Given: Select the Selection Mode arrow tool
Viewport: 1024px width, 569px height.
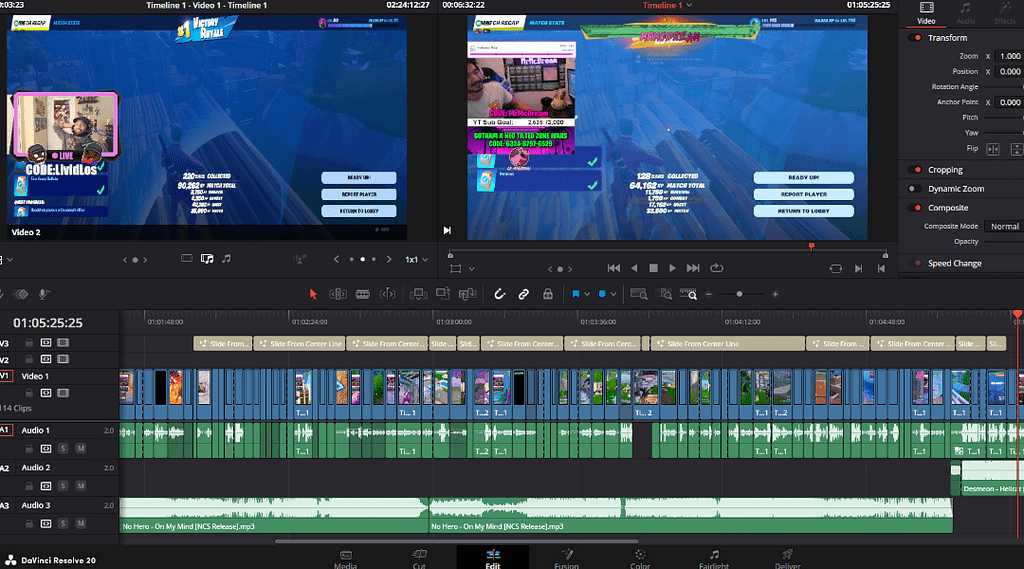Looking at the screenshot, I should point(313,294).
